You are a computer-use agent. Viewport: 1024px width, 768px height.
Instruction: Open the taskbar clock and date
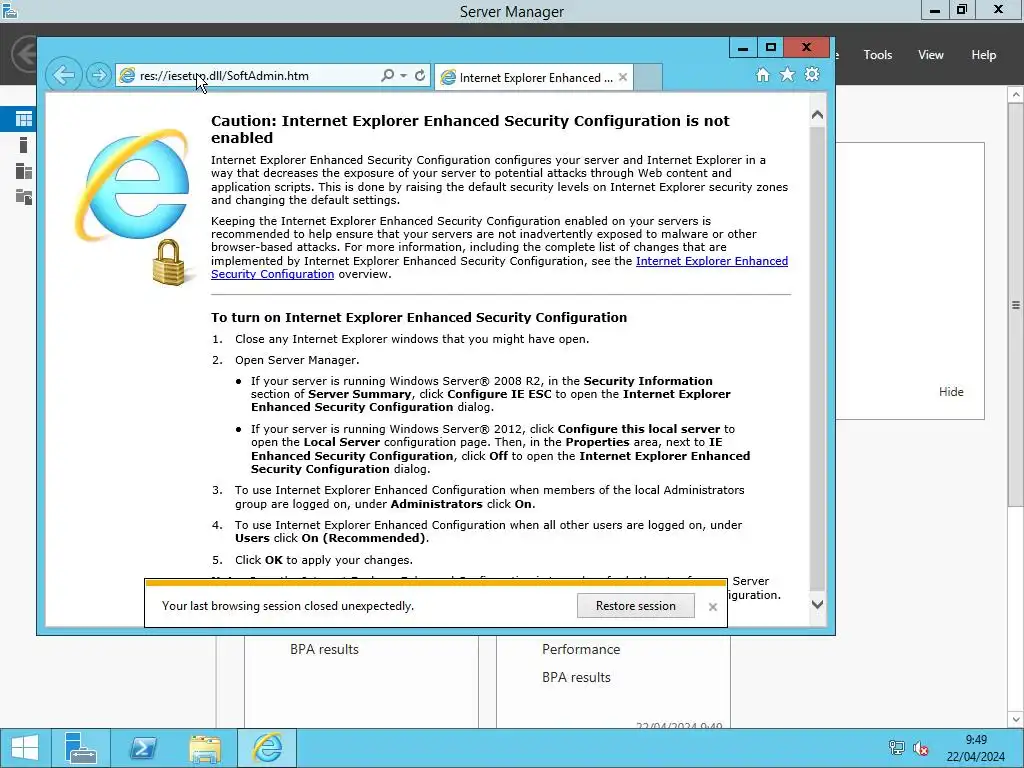[x=976, y=748]
